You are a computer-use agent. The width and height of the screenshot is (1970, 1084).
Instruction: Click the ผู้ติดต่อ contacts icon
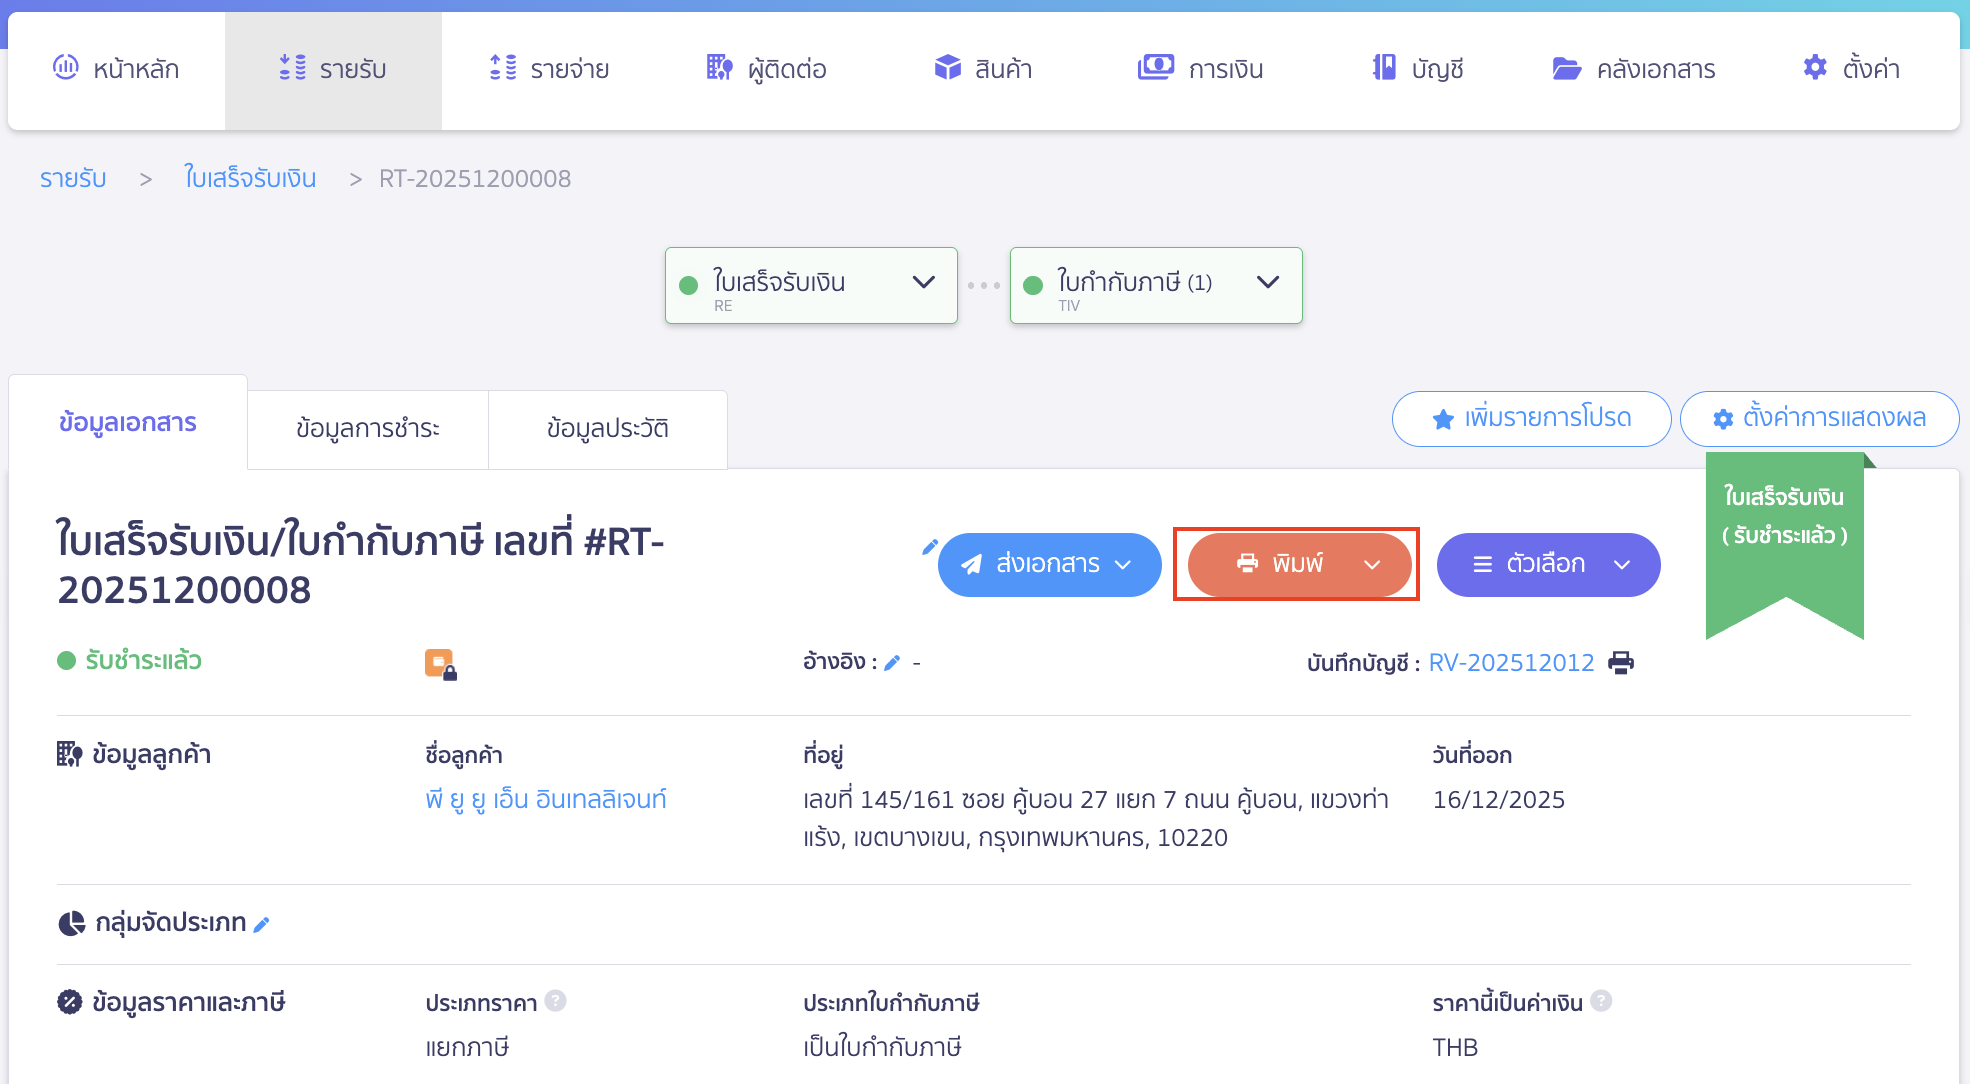(718, 67)
